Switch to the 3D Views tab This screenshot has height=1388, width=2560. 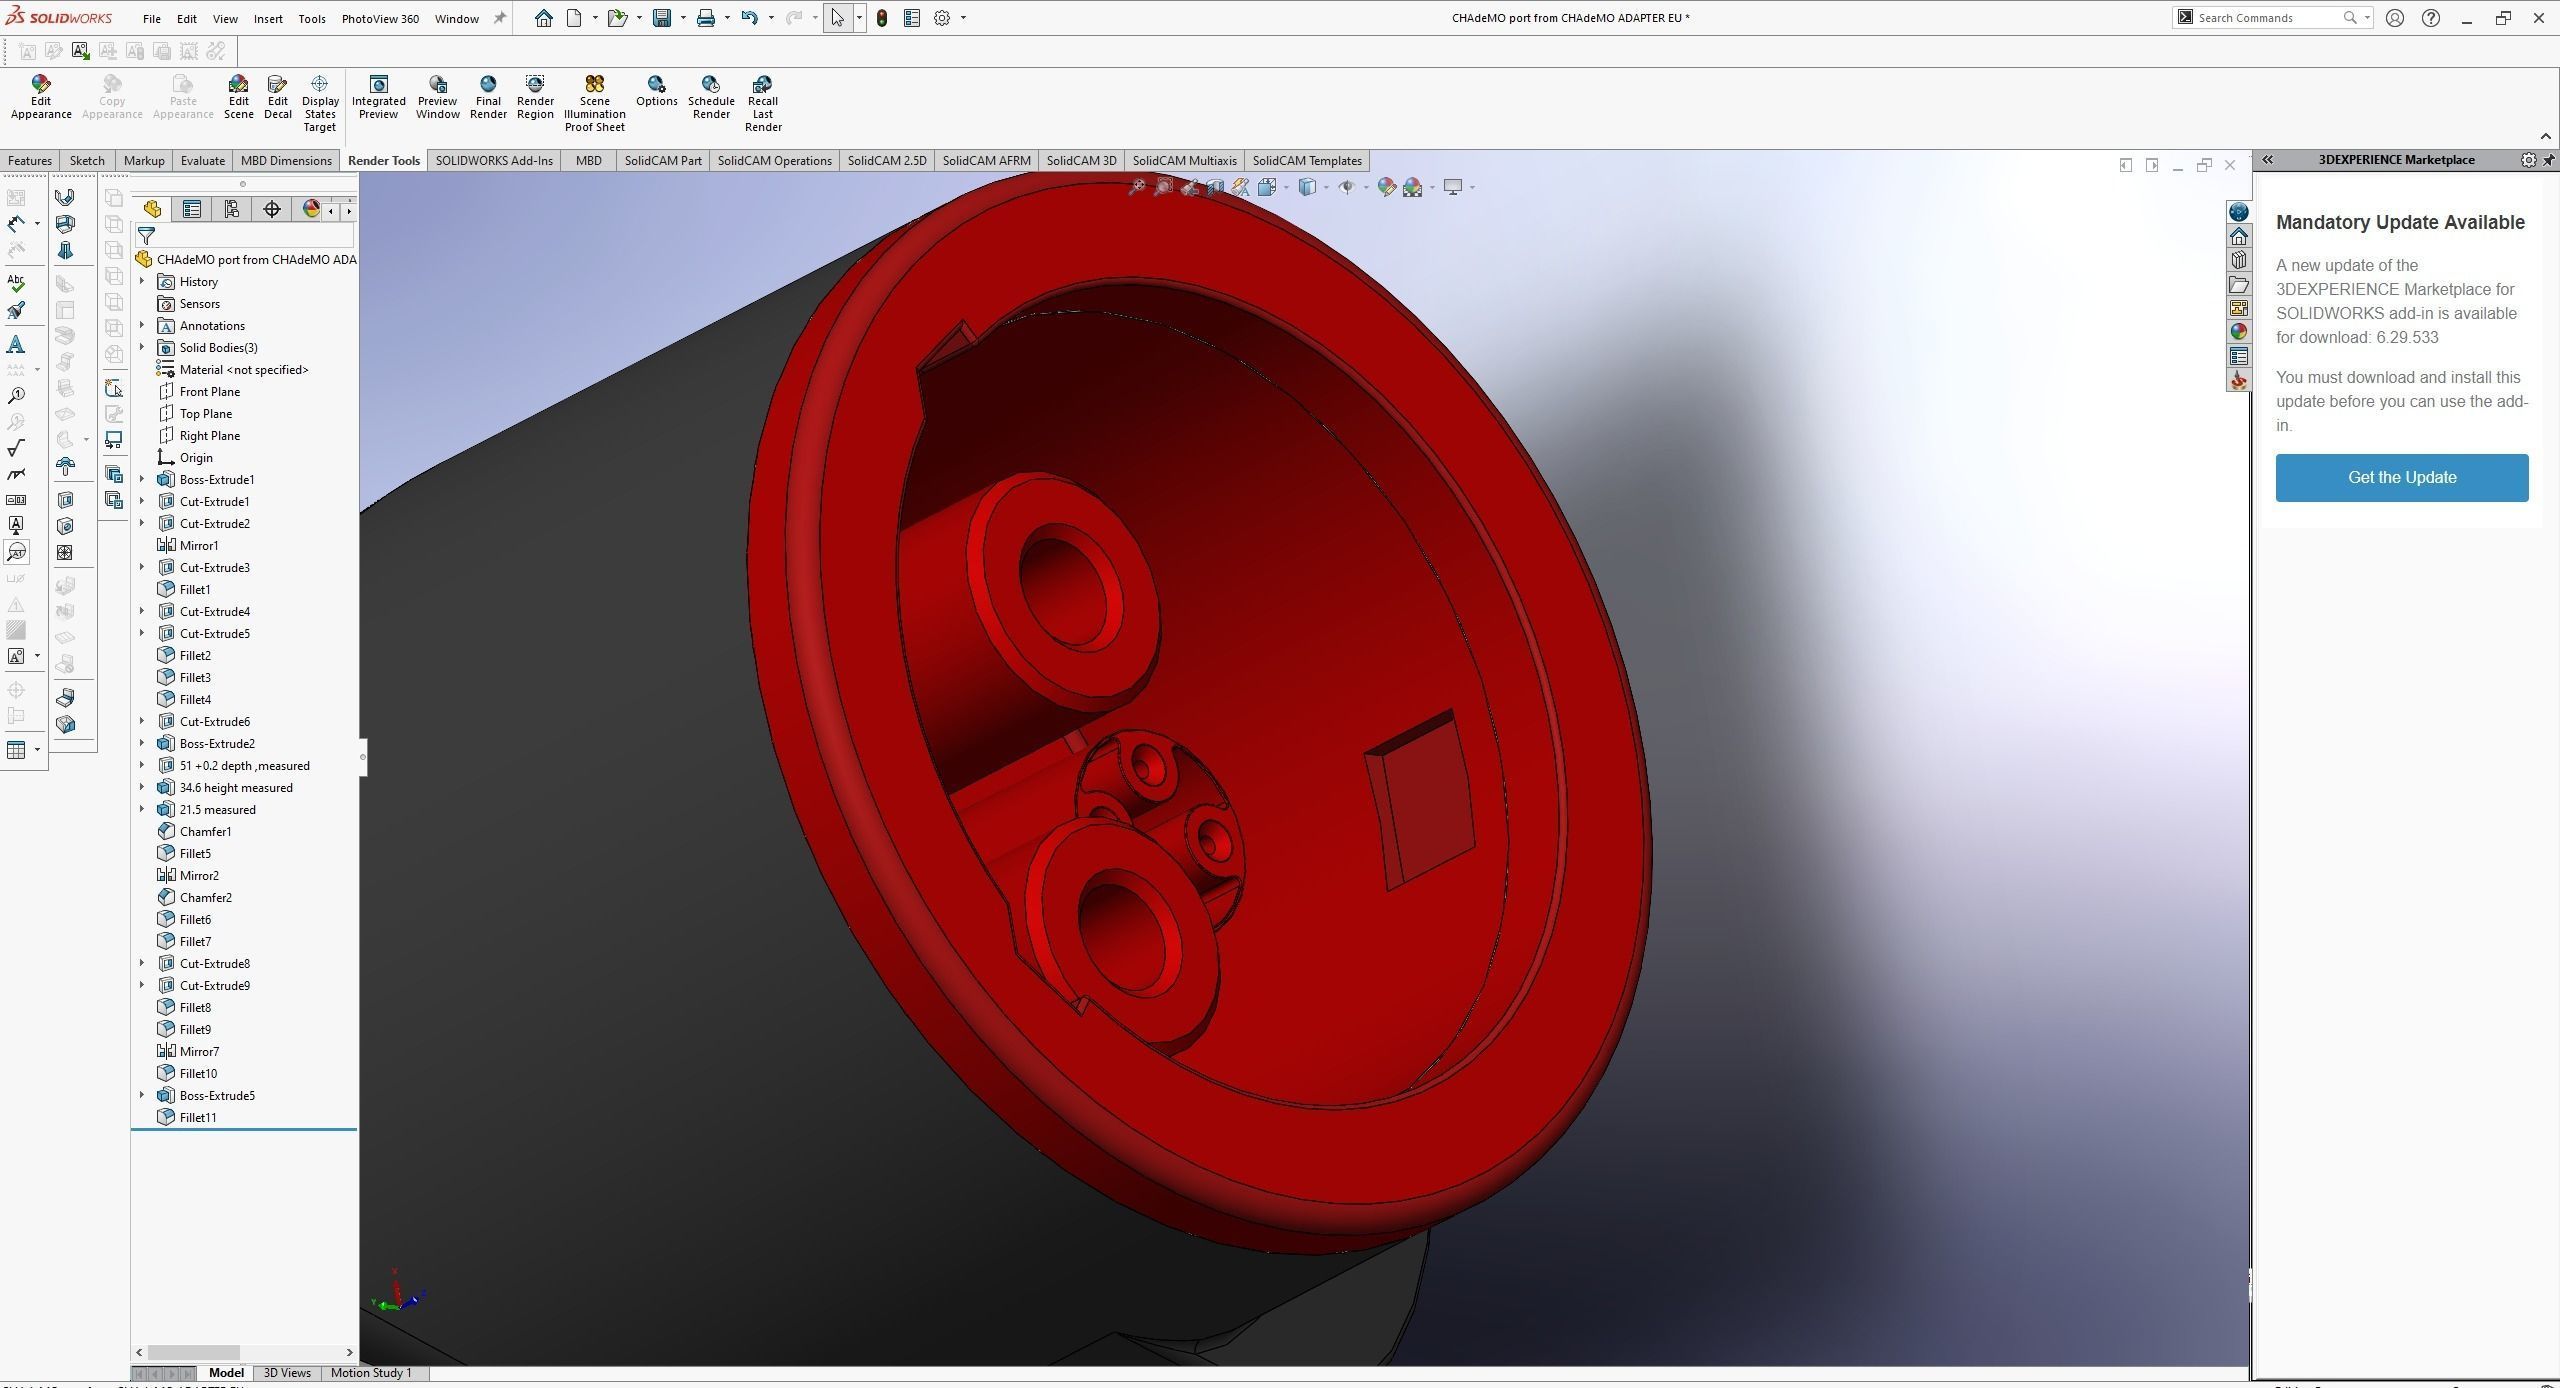(x=287, y=1373)
